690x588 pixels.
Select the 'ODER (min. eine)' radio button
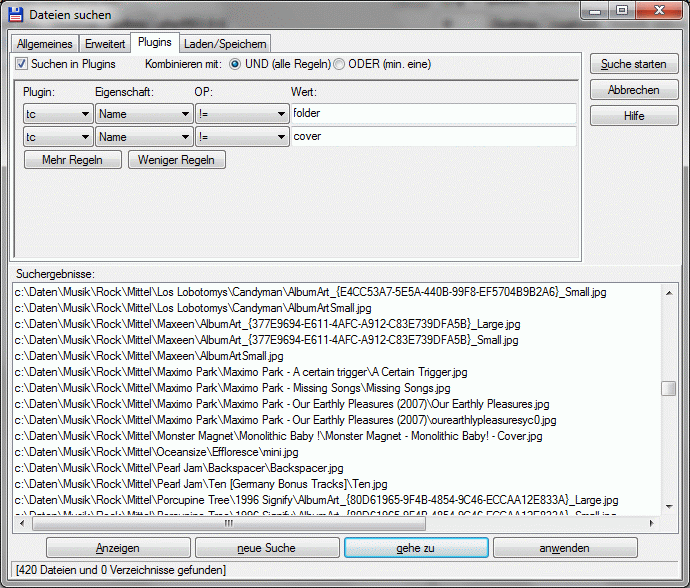coord(339,64)
